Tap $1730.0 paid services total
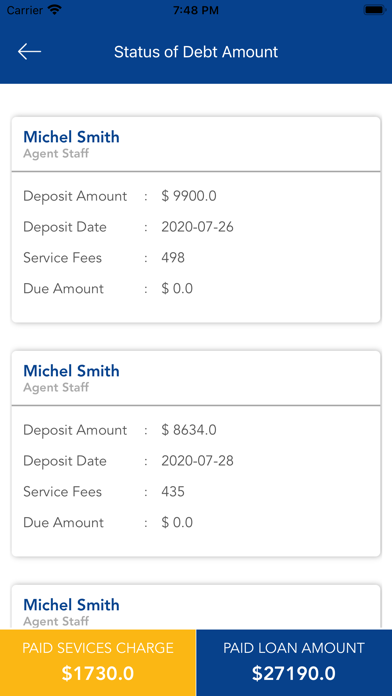This screenshot has height=696, width=392. click(98, 674)
